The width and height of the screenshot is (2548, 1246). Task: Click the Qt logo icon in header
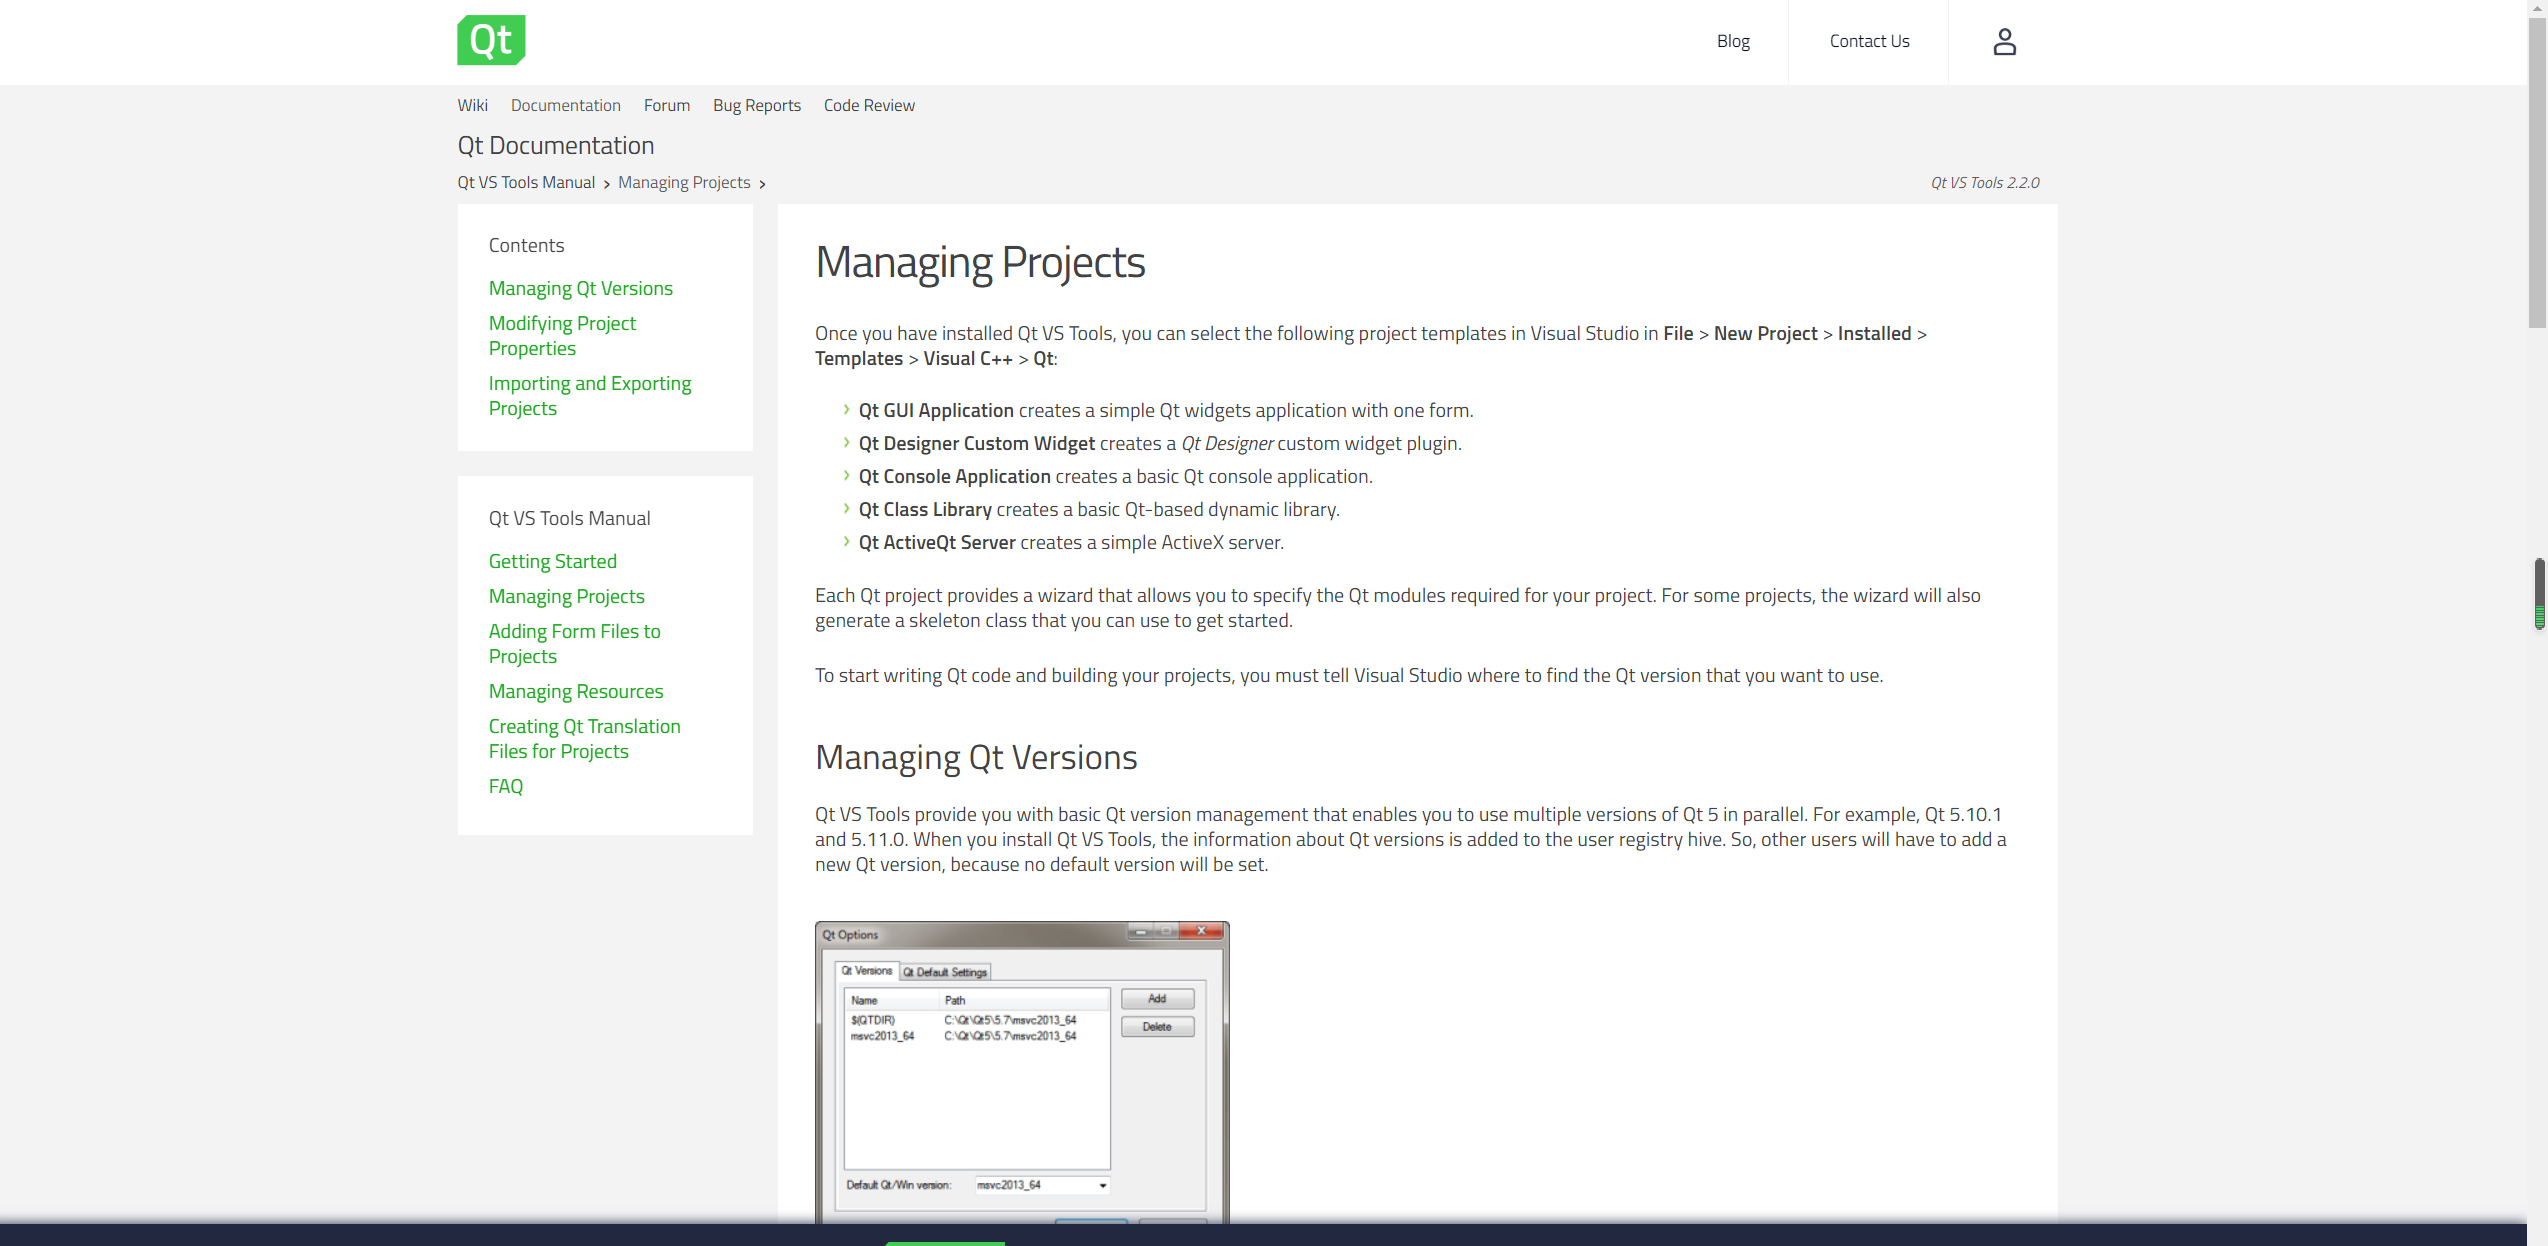coord(491,41)
